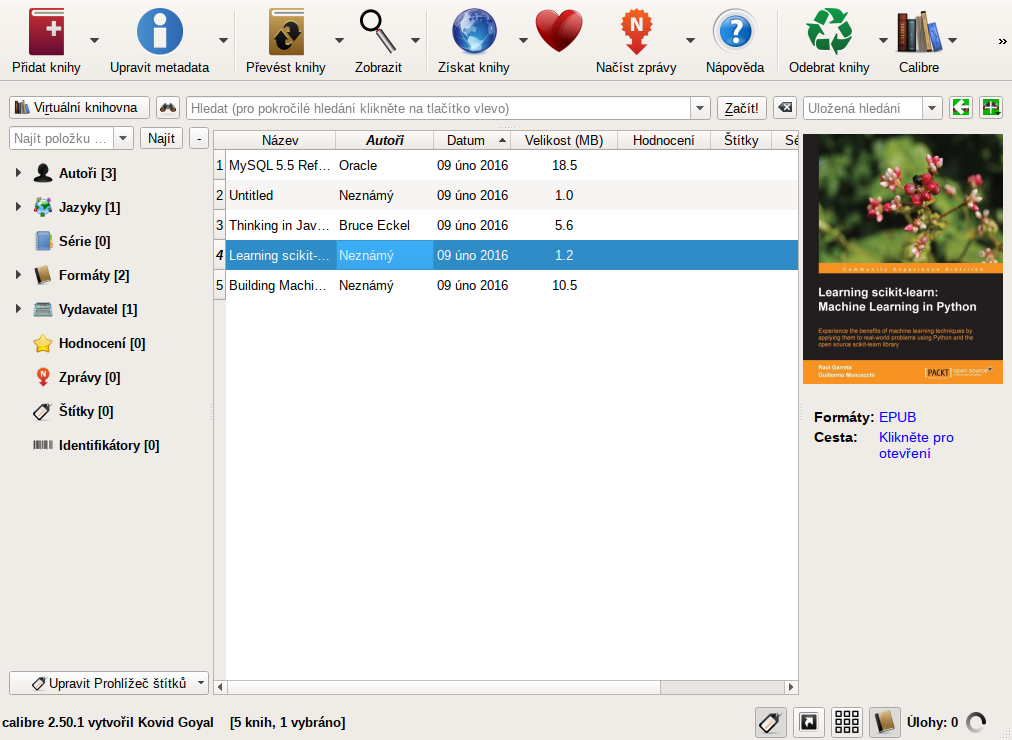
Task: Open advanced search binoculars icon
Action: tap(168, 108)
